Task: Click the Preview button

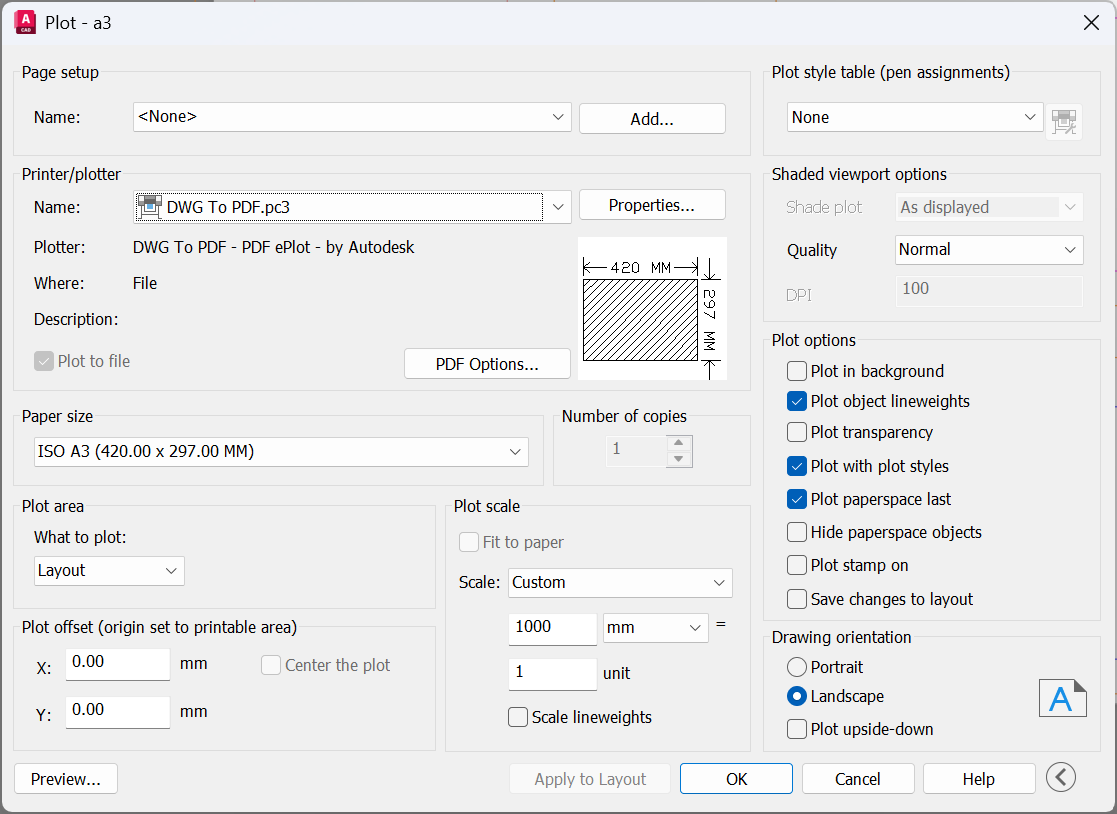Action: [x=66, y=779]
